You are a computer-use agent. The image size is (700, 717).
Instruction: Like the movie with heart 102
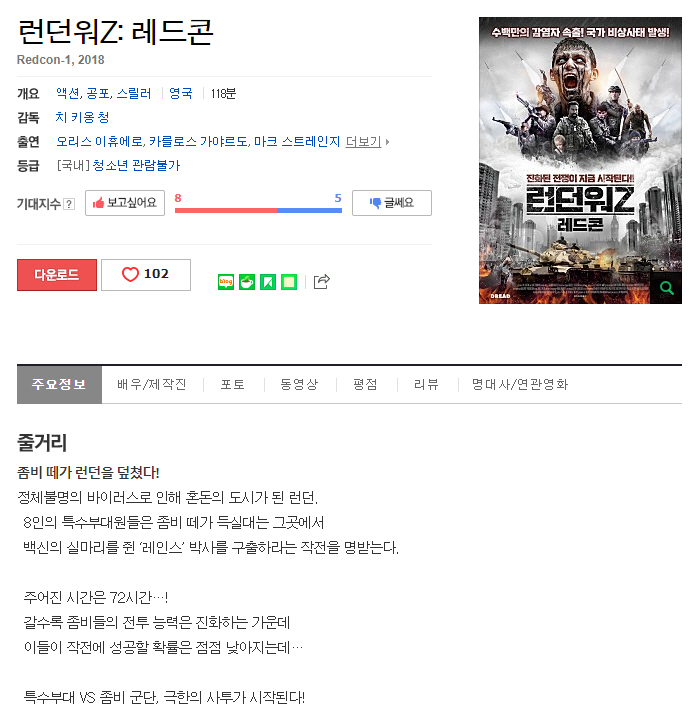[x=146, y=274]
